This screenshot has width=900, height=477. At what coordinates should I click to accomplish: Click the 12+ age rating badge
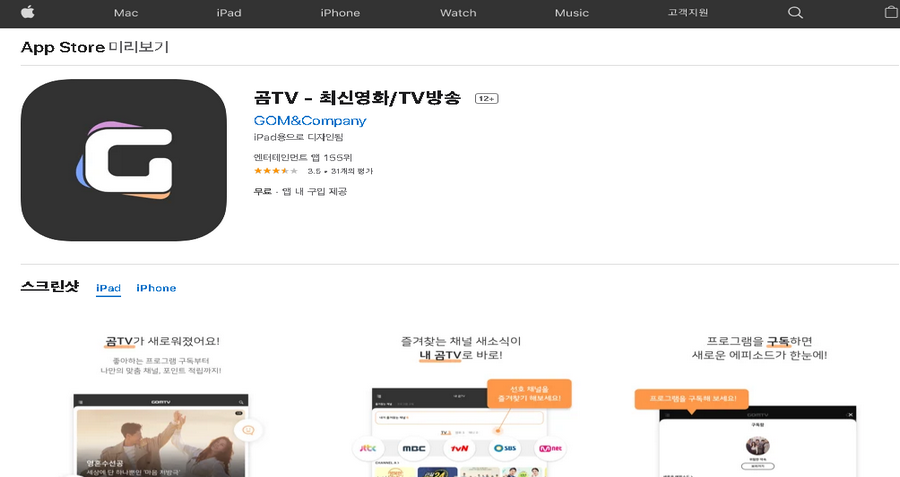(487, 99)
